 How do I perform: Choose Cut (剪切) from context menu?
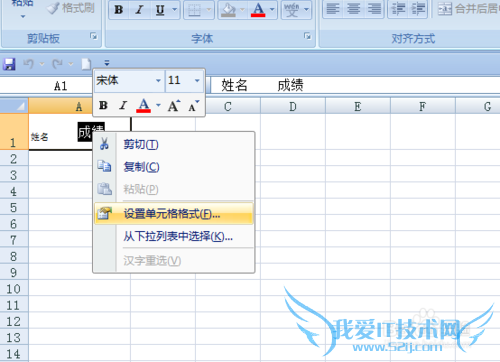(x=174, y=145)
